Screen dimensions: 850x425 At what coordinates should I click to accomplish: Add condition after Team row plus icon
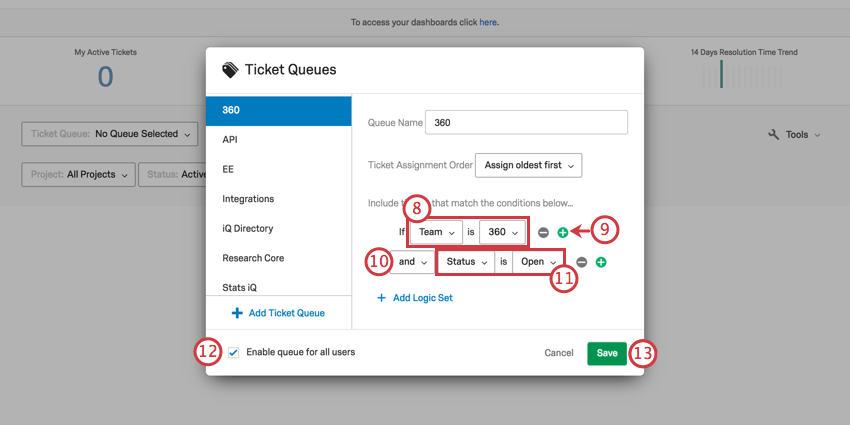(562, 232)
